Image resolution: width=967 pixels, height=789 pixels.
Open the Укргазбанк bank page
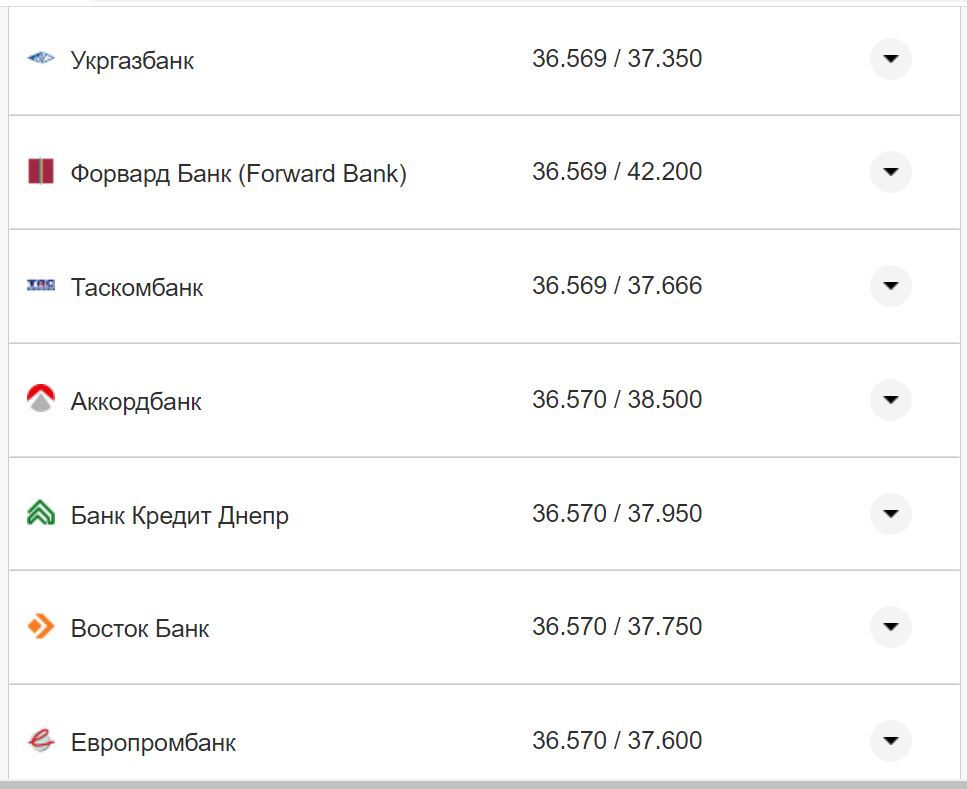pos(132,60)
